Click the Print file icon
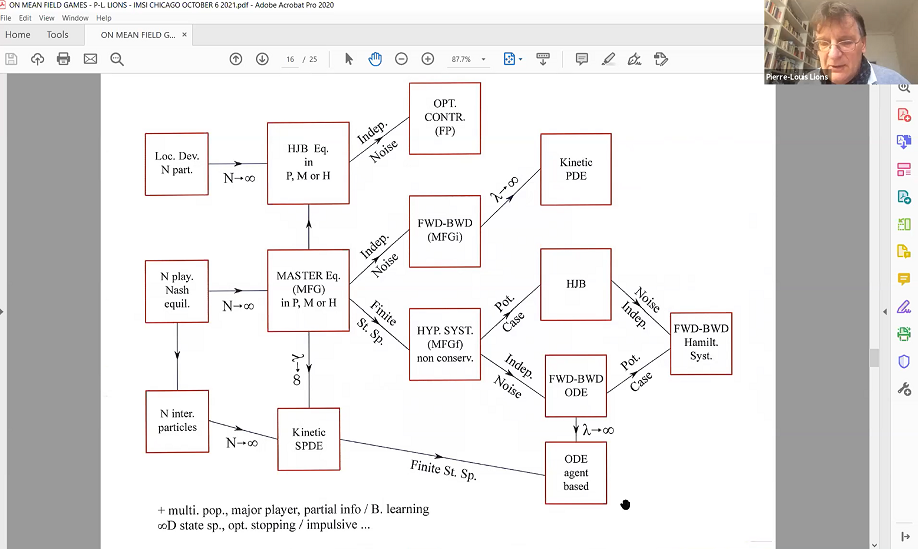The height and width of the screenshot is (549, 918). point(64,59)
